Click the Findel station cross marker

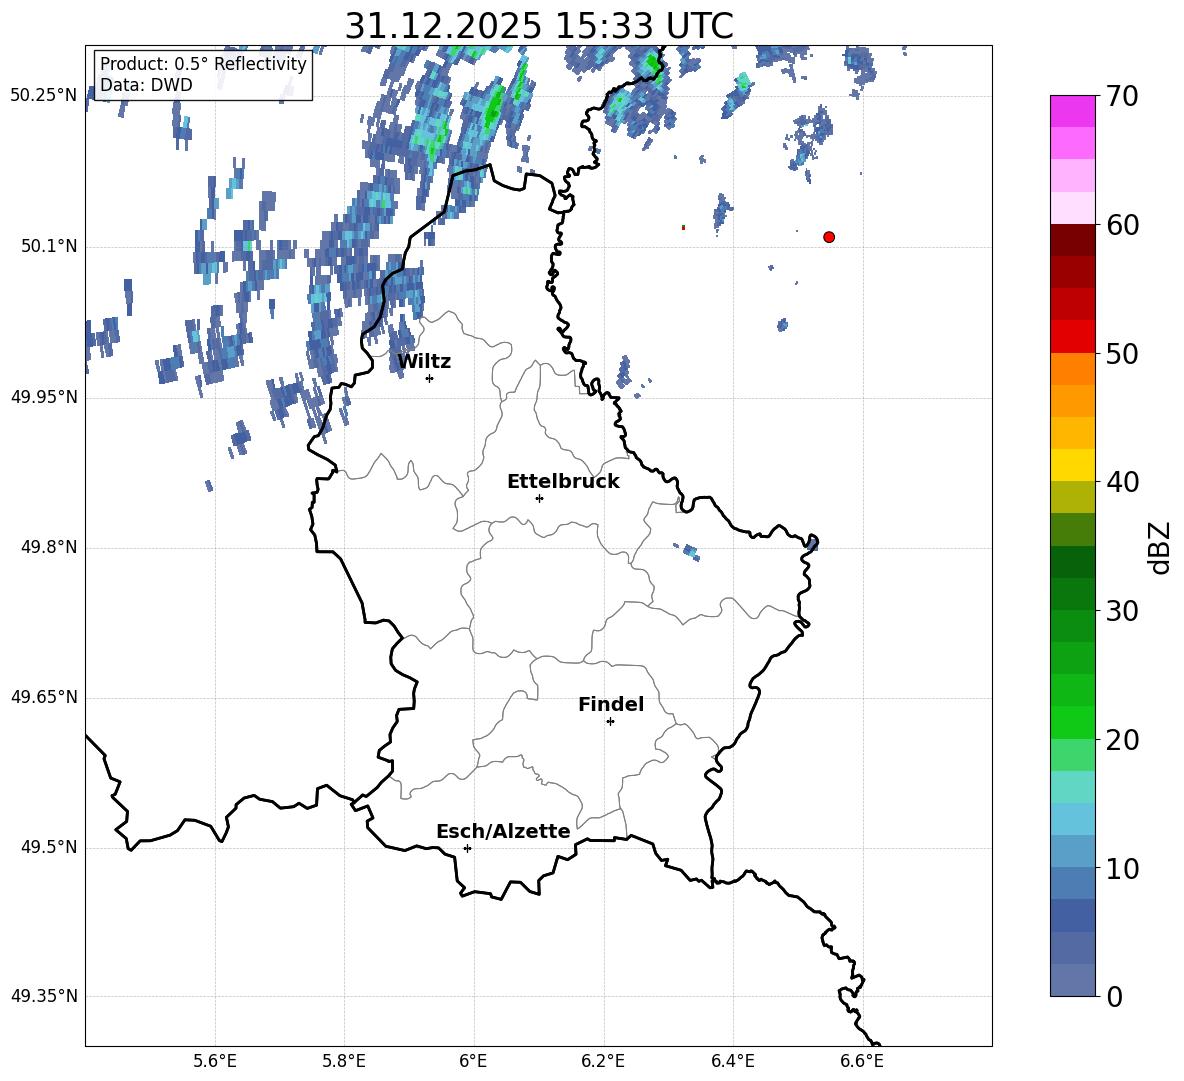610,721
